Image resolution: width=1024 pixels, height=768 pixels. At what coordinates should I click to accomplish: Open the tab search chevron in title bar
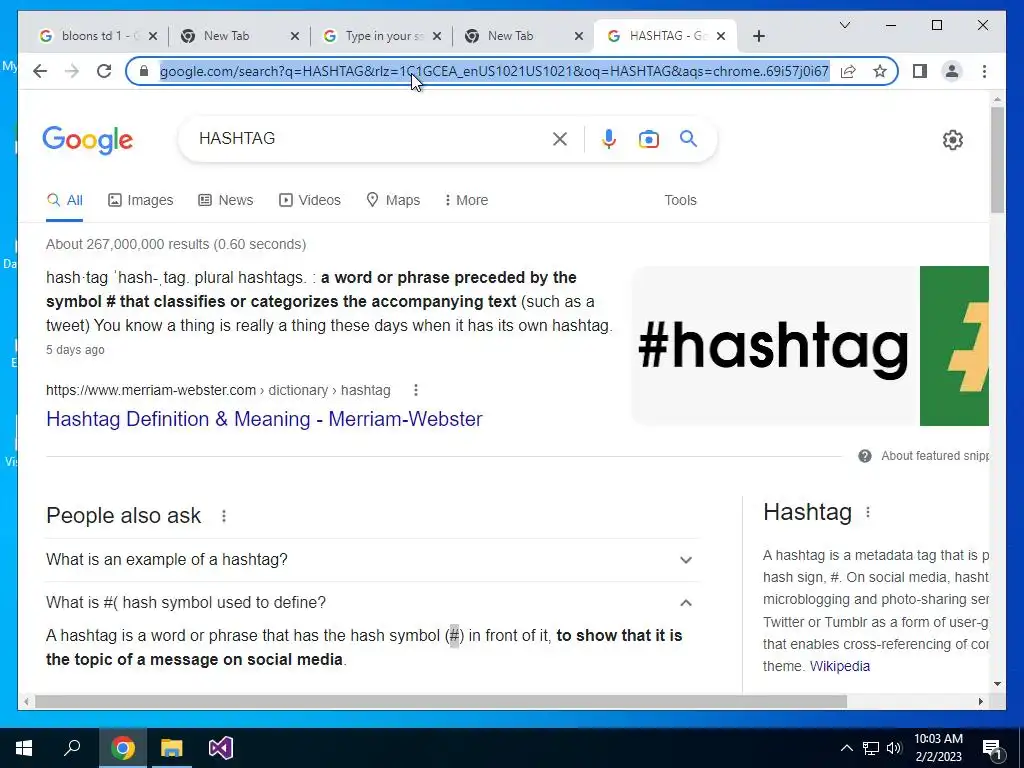click(x=844, y=25)
